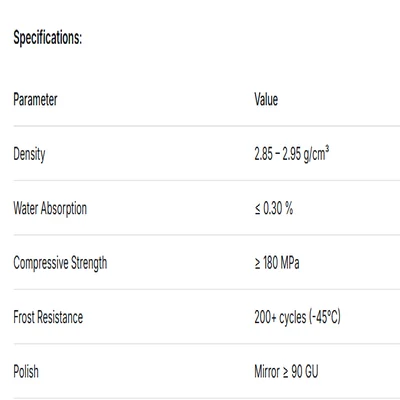
Task: Click the Specifications heading
Action: coord(47,38)
